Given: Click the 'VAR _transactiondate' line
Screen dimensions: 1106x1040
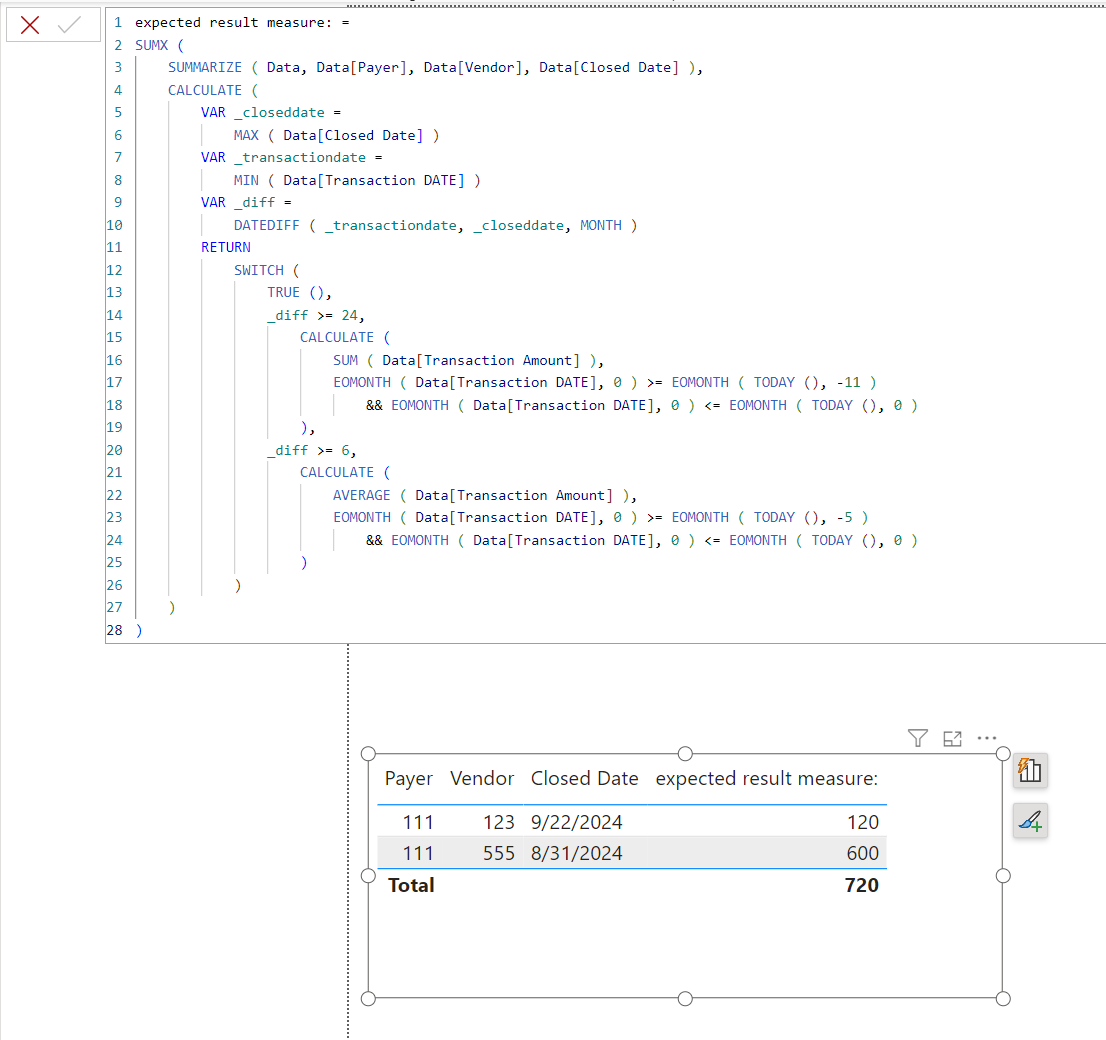Looking at the screenshot, I should click(291, 157).
